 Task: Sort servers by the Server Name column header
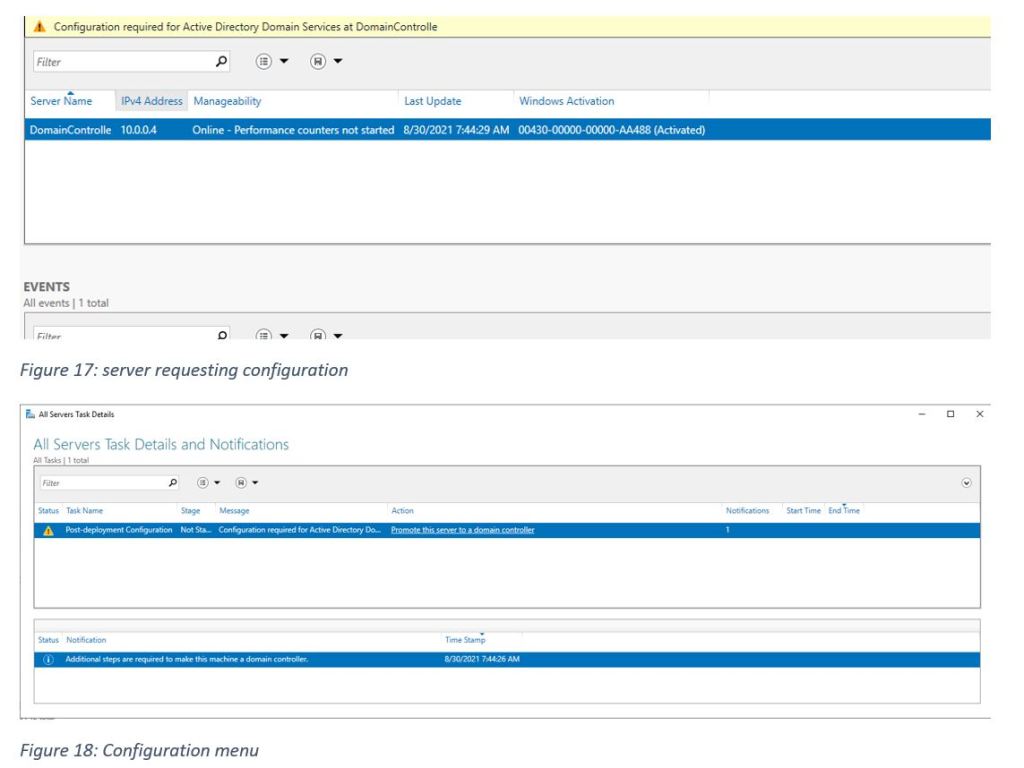61,102
